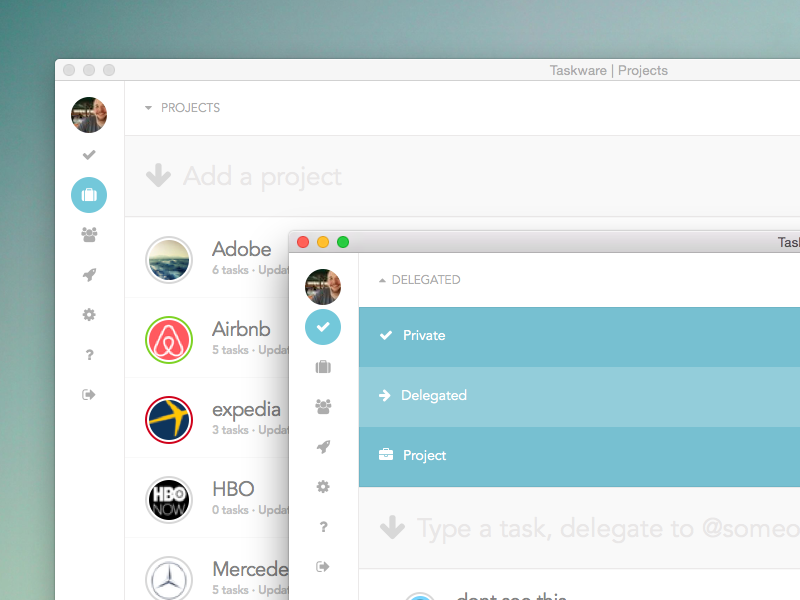Open the Airbnb project logo
800x600 pixels.
(x=169, y=340)
